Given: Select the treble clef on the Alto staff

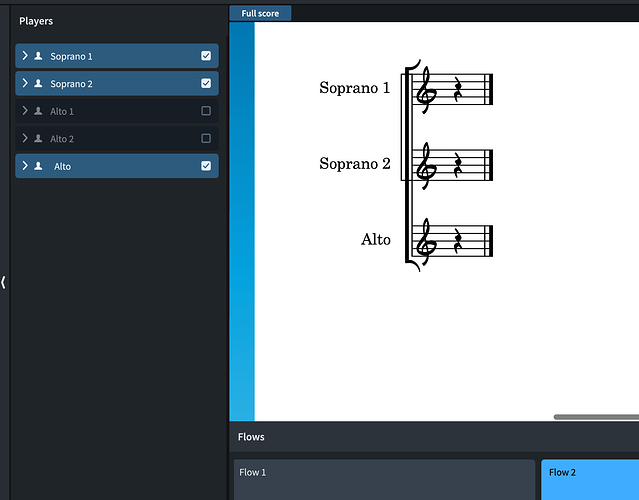Looking at the screenshot, I should coord(426,242).
